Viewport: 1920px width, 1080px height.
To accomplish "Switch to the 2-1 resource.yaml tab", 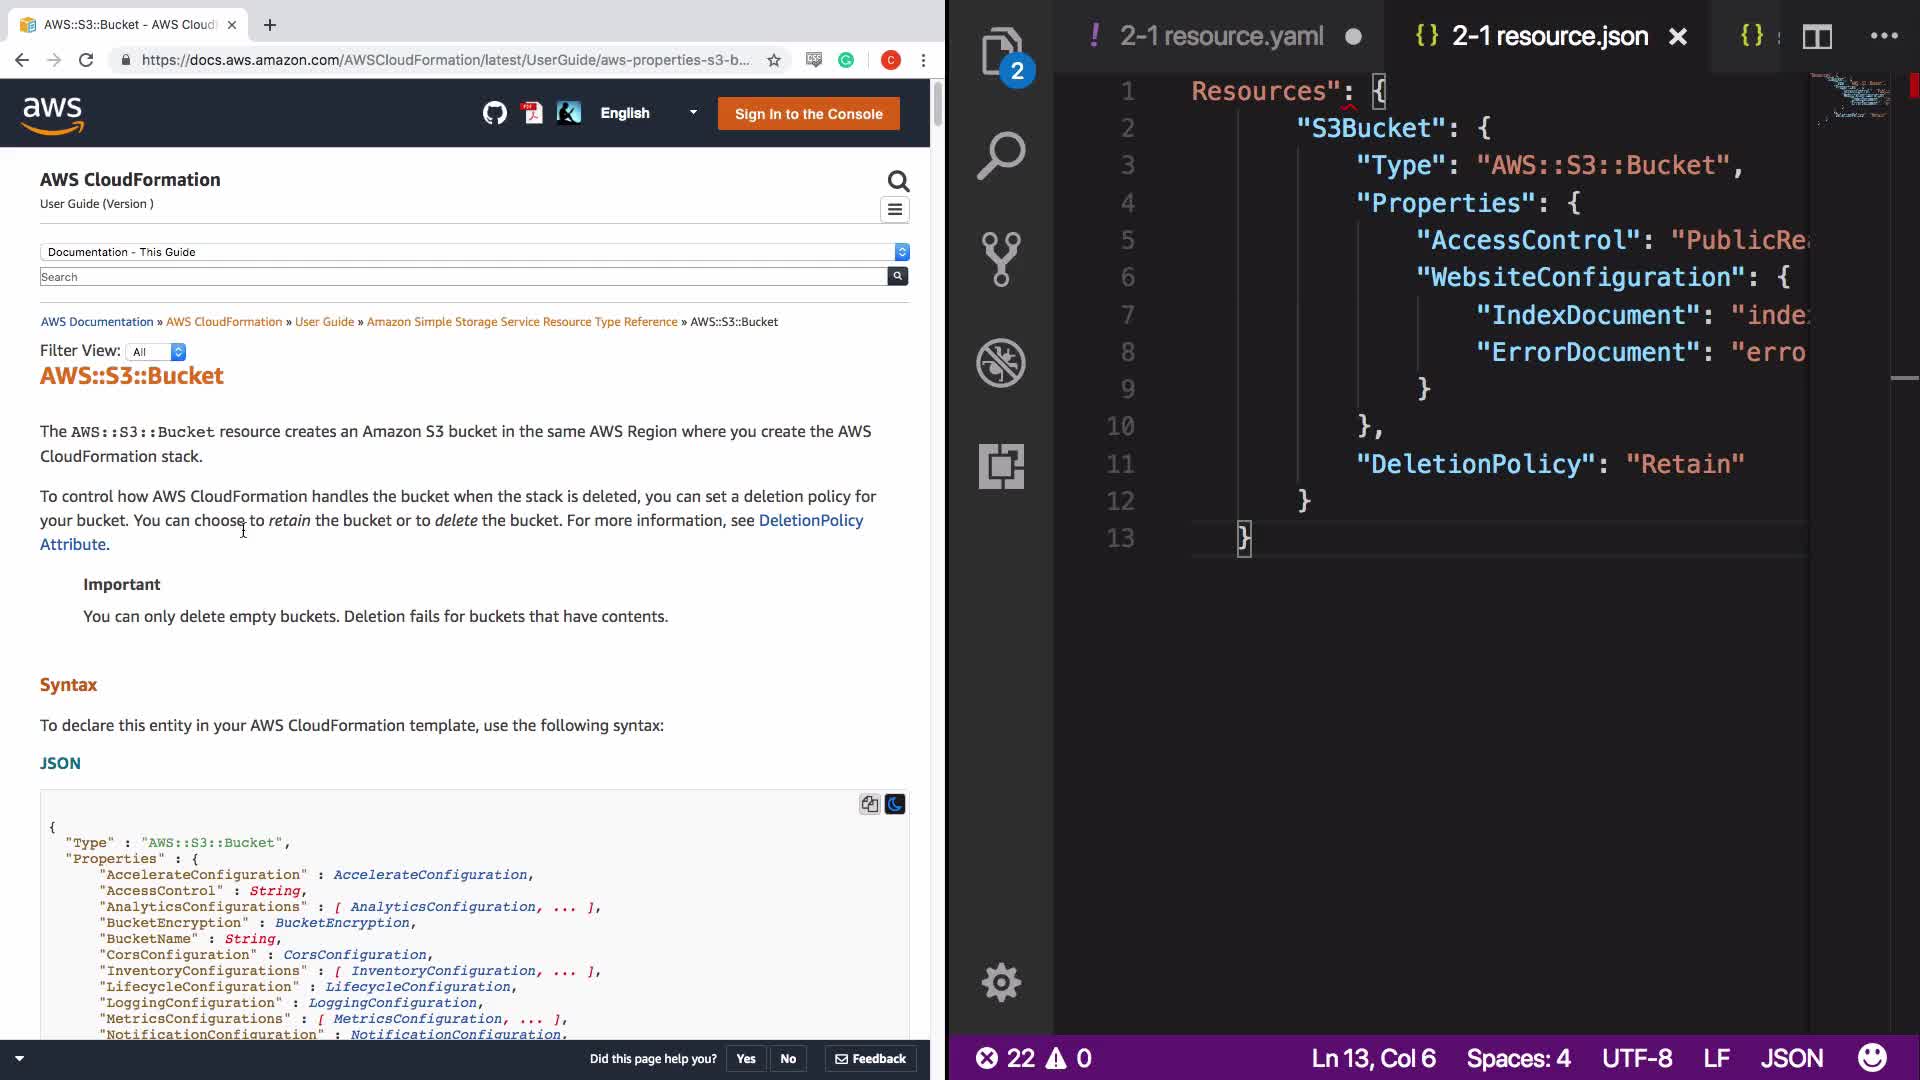I will 1221,37.
